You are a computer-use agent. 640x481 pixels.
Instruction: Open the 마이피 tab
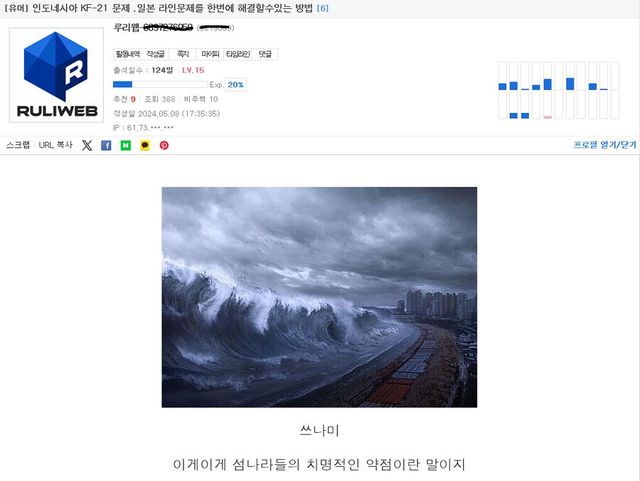(210, 54)
